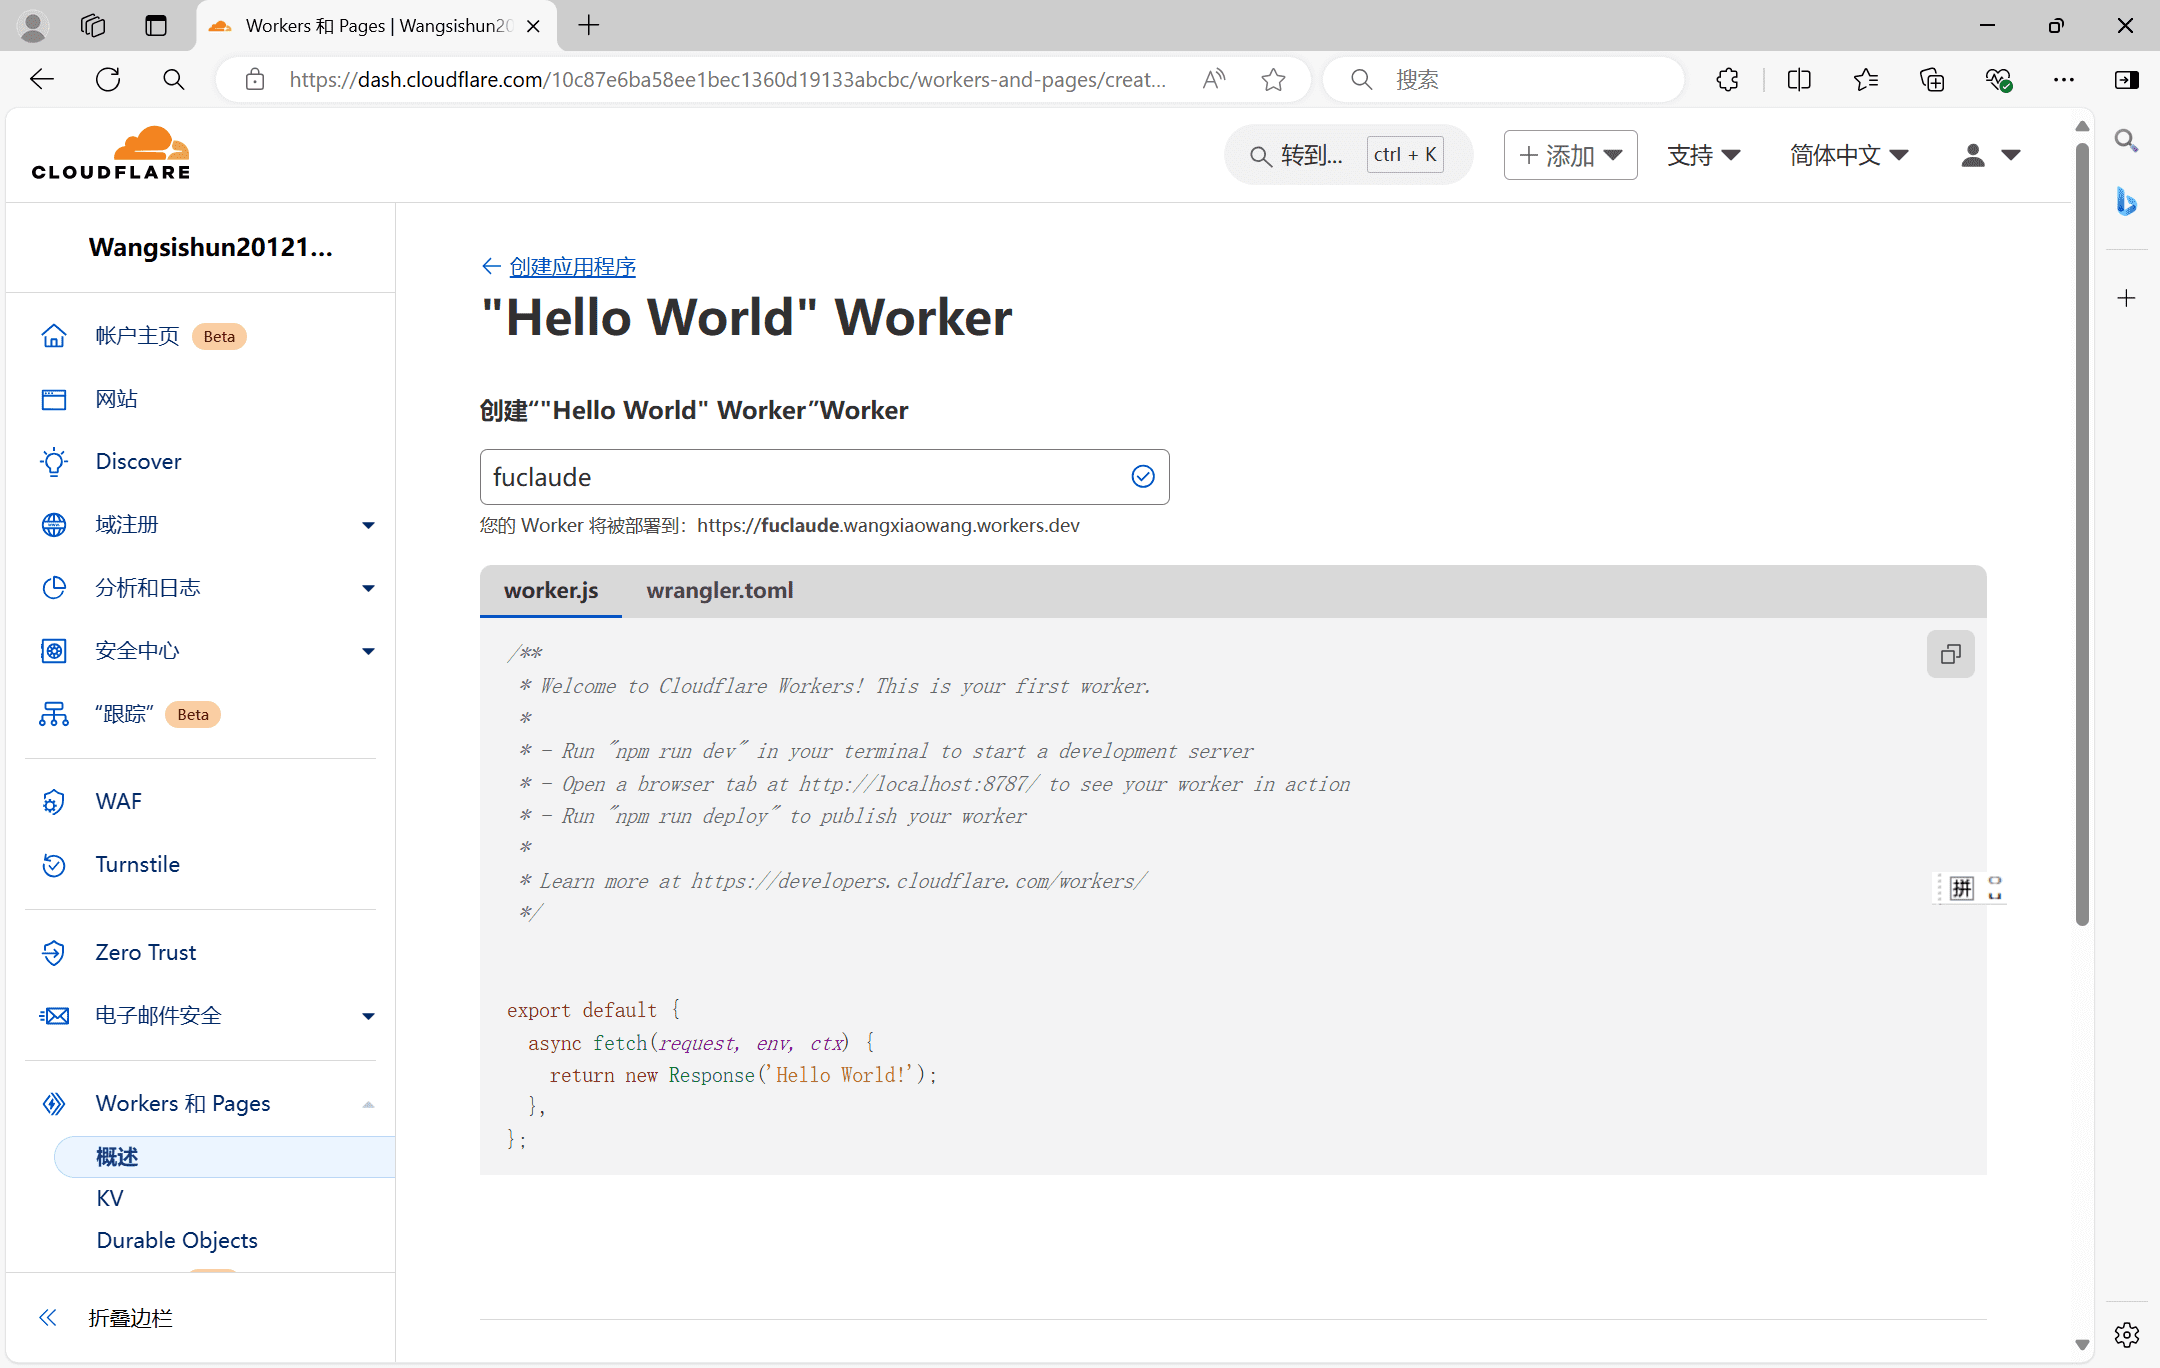Open Browser essentials heart icon

pyautogui.click(x=1998, y=80)
